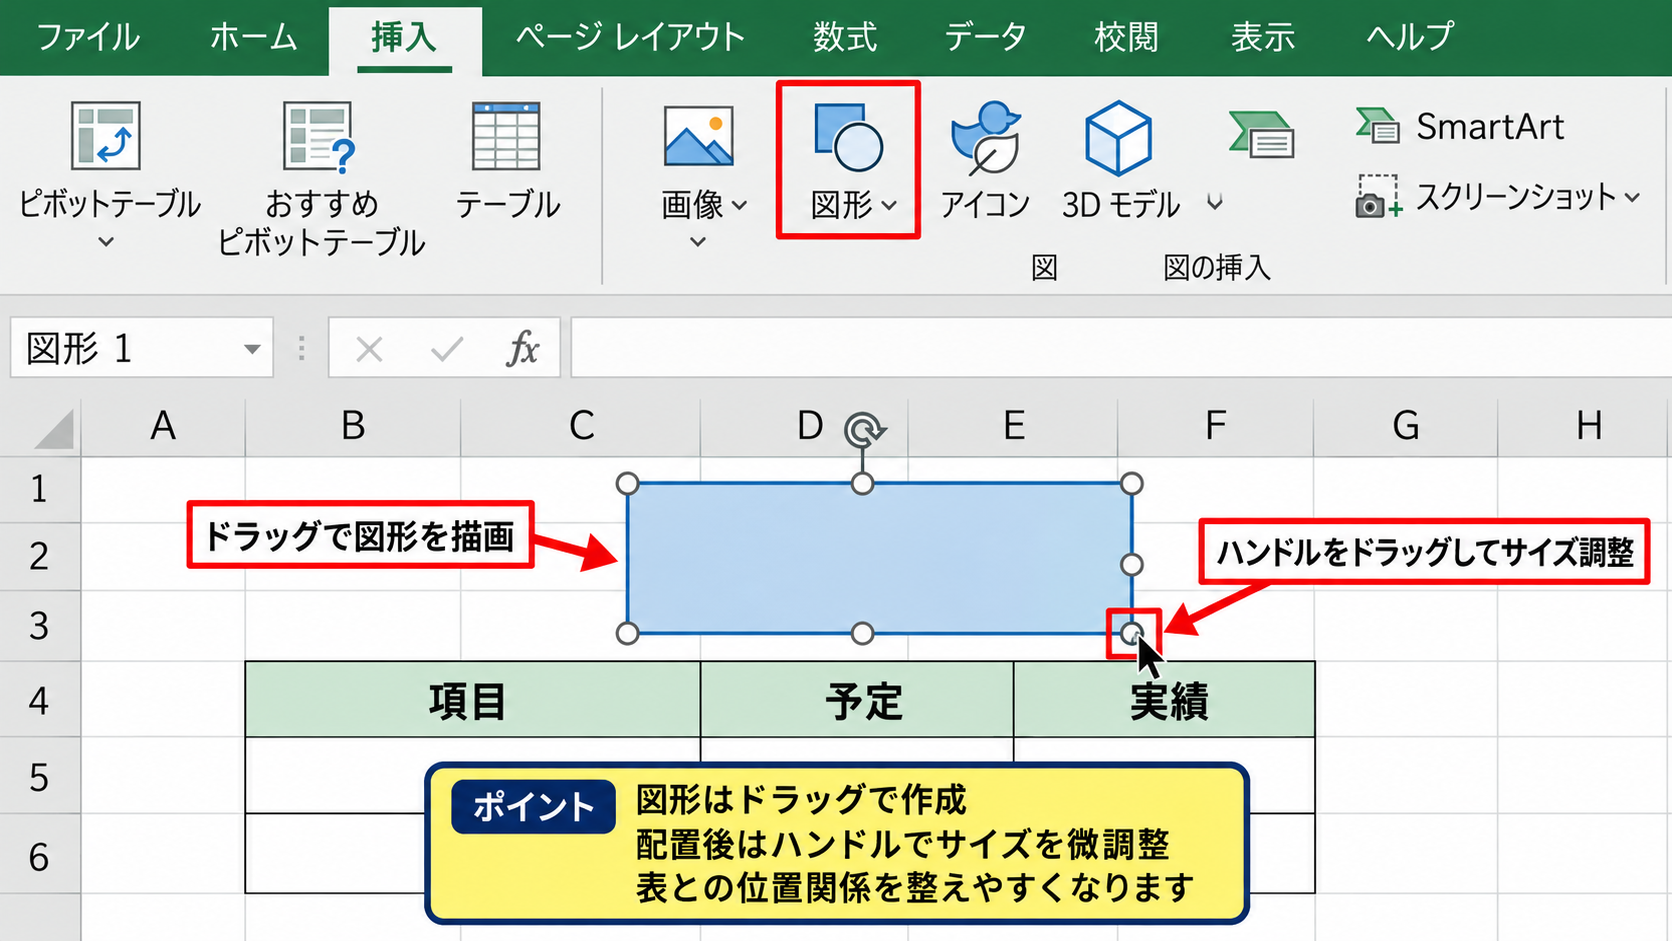Click the Pictures (画像) icon
The height and width of the screenshot is (941, 1672).
[698, 136]
